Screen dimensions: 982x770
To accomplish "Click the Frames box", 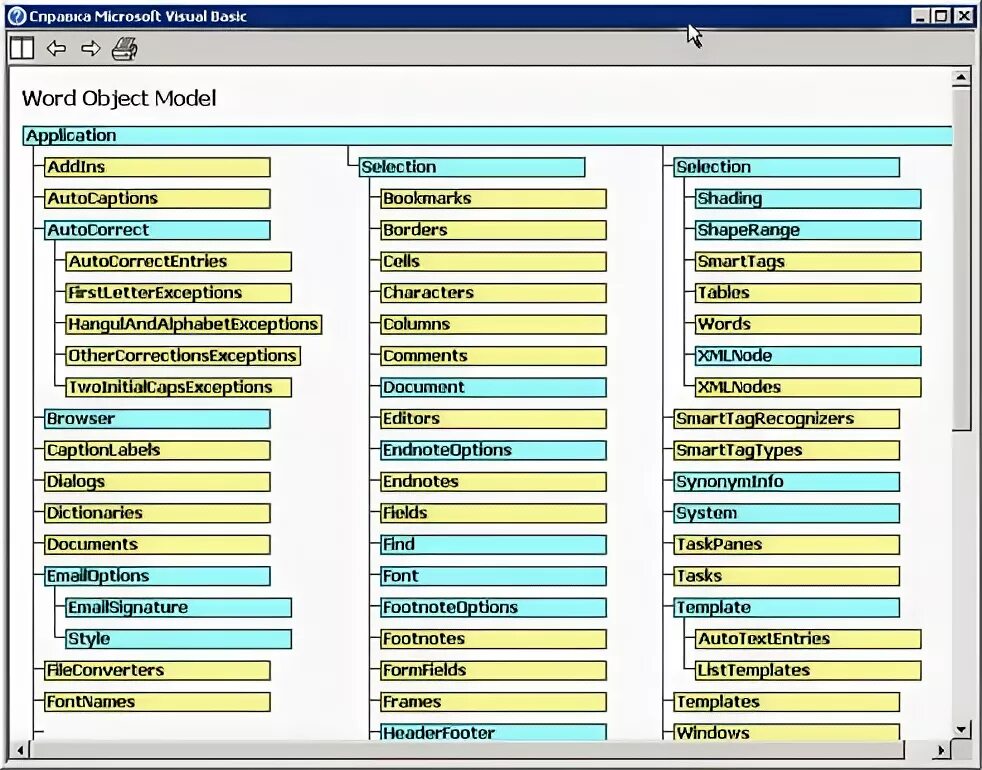I will point(494,702).
